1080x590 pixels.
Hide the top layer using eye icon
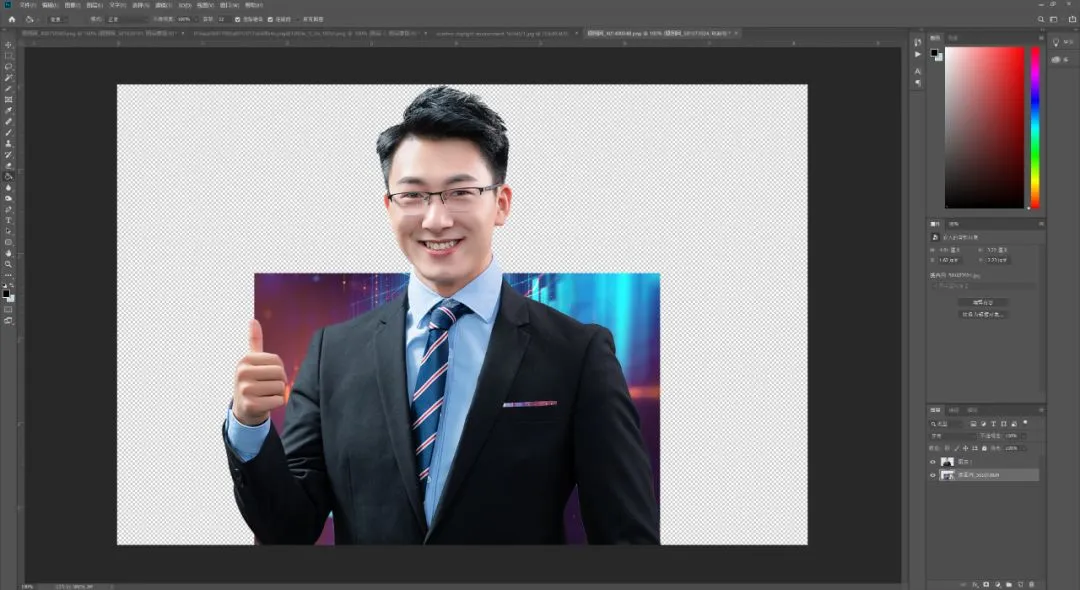coord(933,462)
